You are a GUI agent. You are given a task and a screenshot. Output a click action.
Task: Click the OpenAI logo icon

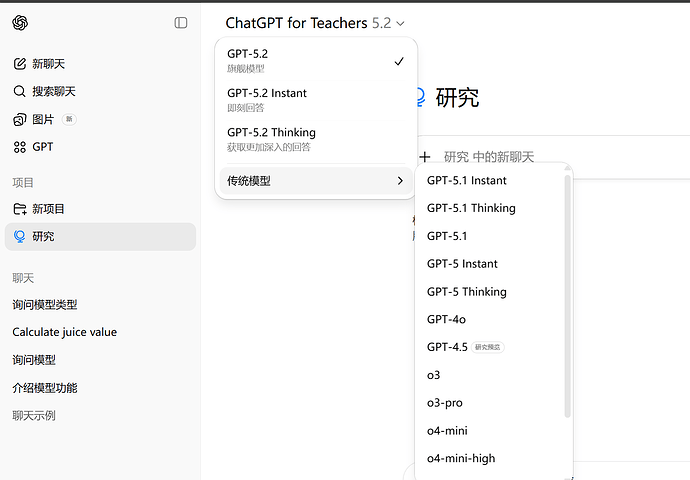click(x=20, y=22)
